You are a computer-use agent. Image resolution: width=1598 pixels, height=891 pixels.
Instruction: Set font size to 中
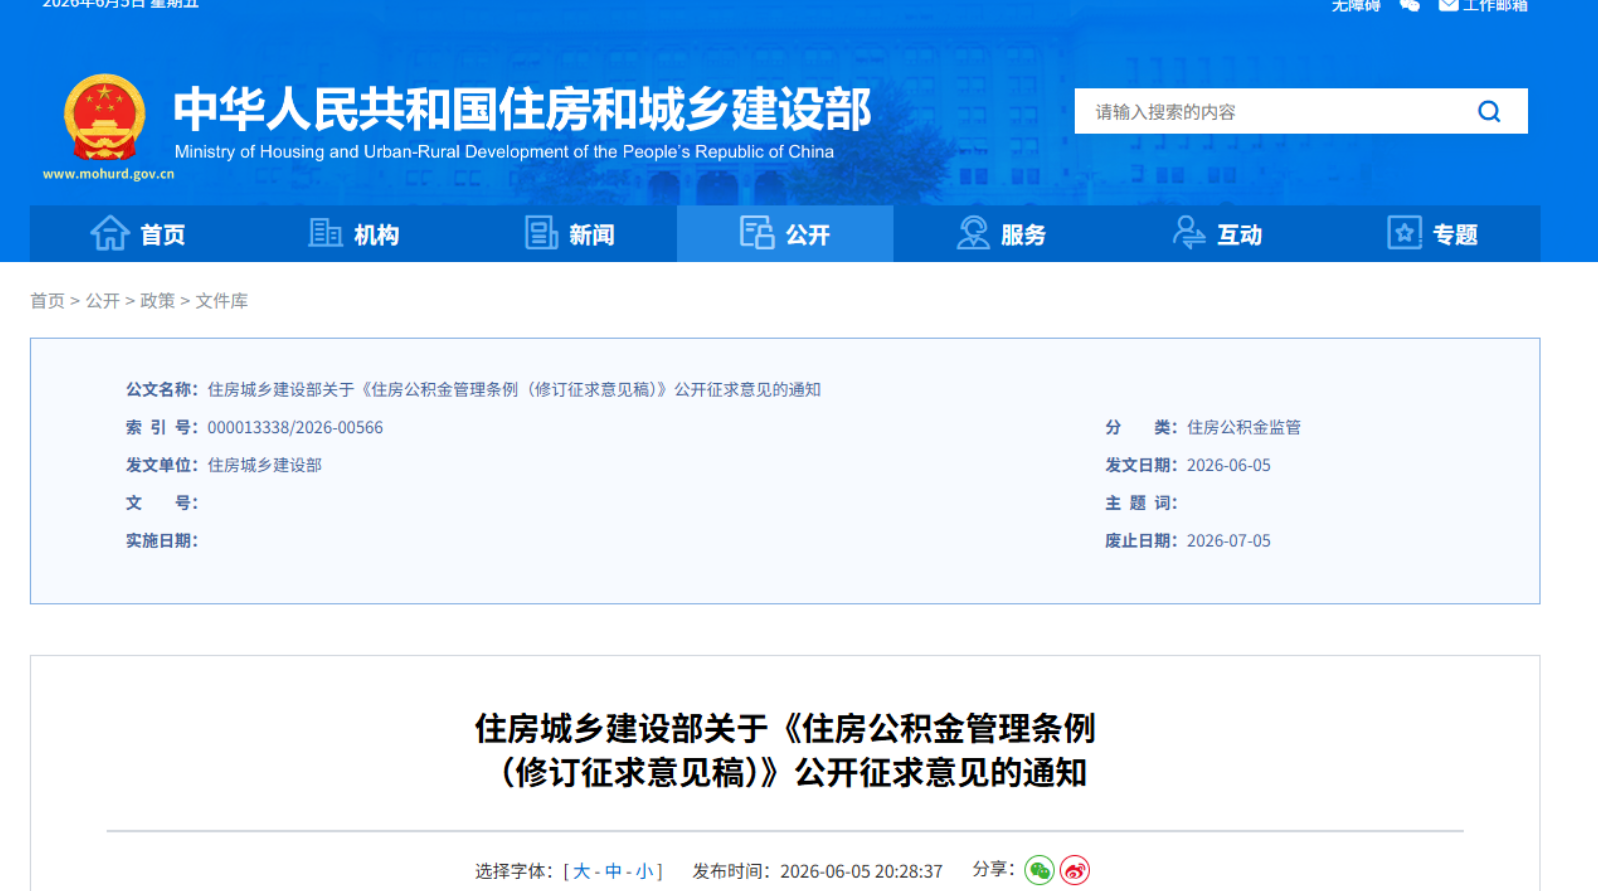tap(613, 871)
